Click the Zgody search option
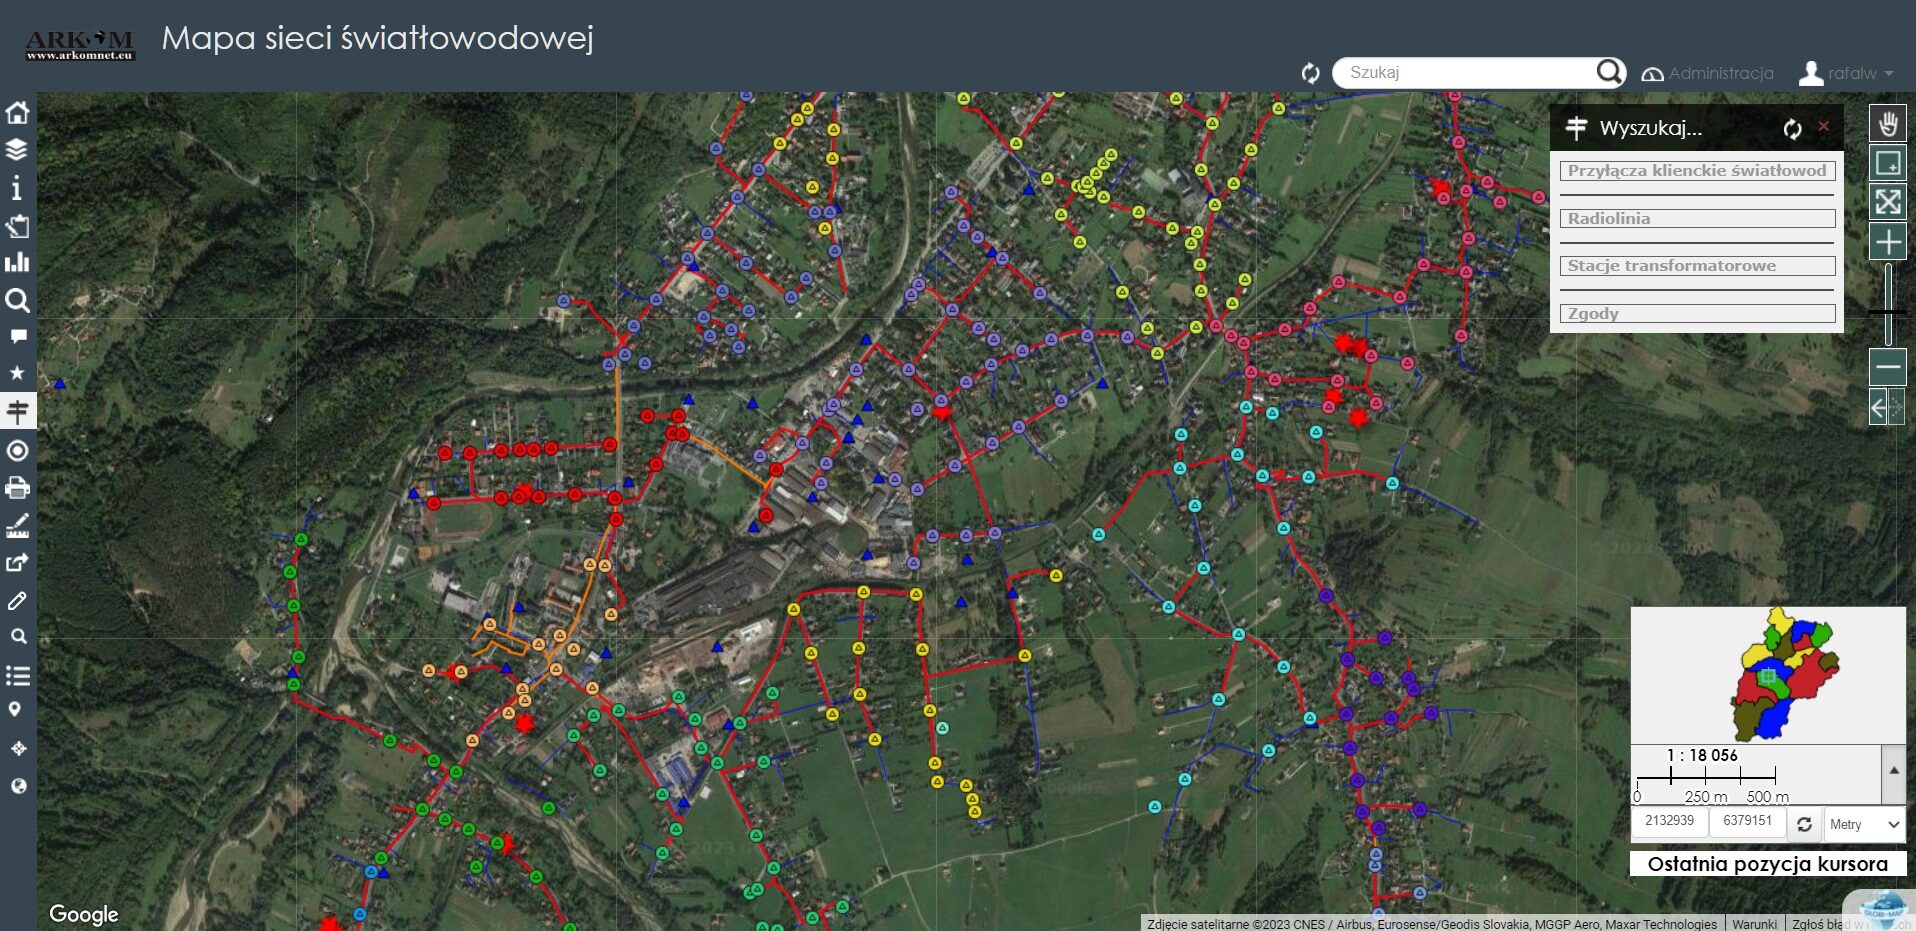The width and height of the screenshot is (1916, 931). click(x=1697, y=314)
